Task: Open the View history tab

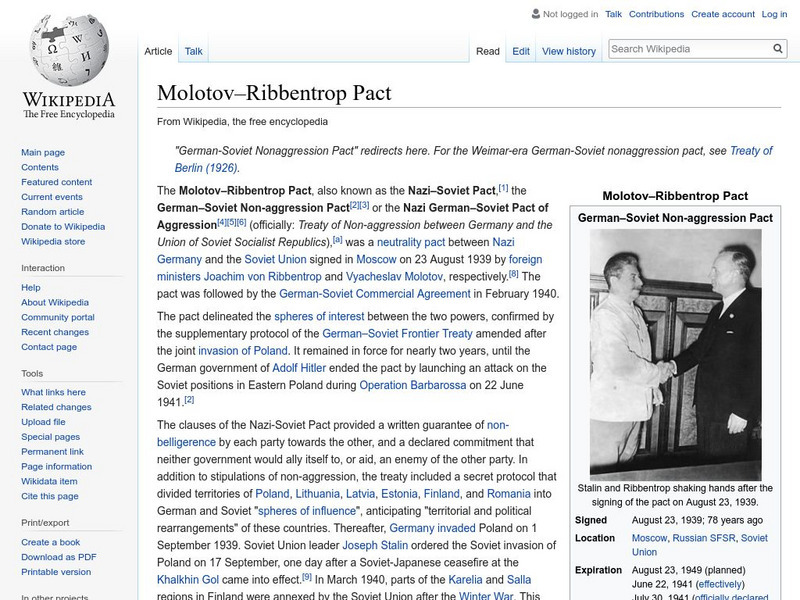Action: pyautogui.click(x=569, y=51)
